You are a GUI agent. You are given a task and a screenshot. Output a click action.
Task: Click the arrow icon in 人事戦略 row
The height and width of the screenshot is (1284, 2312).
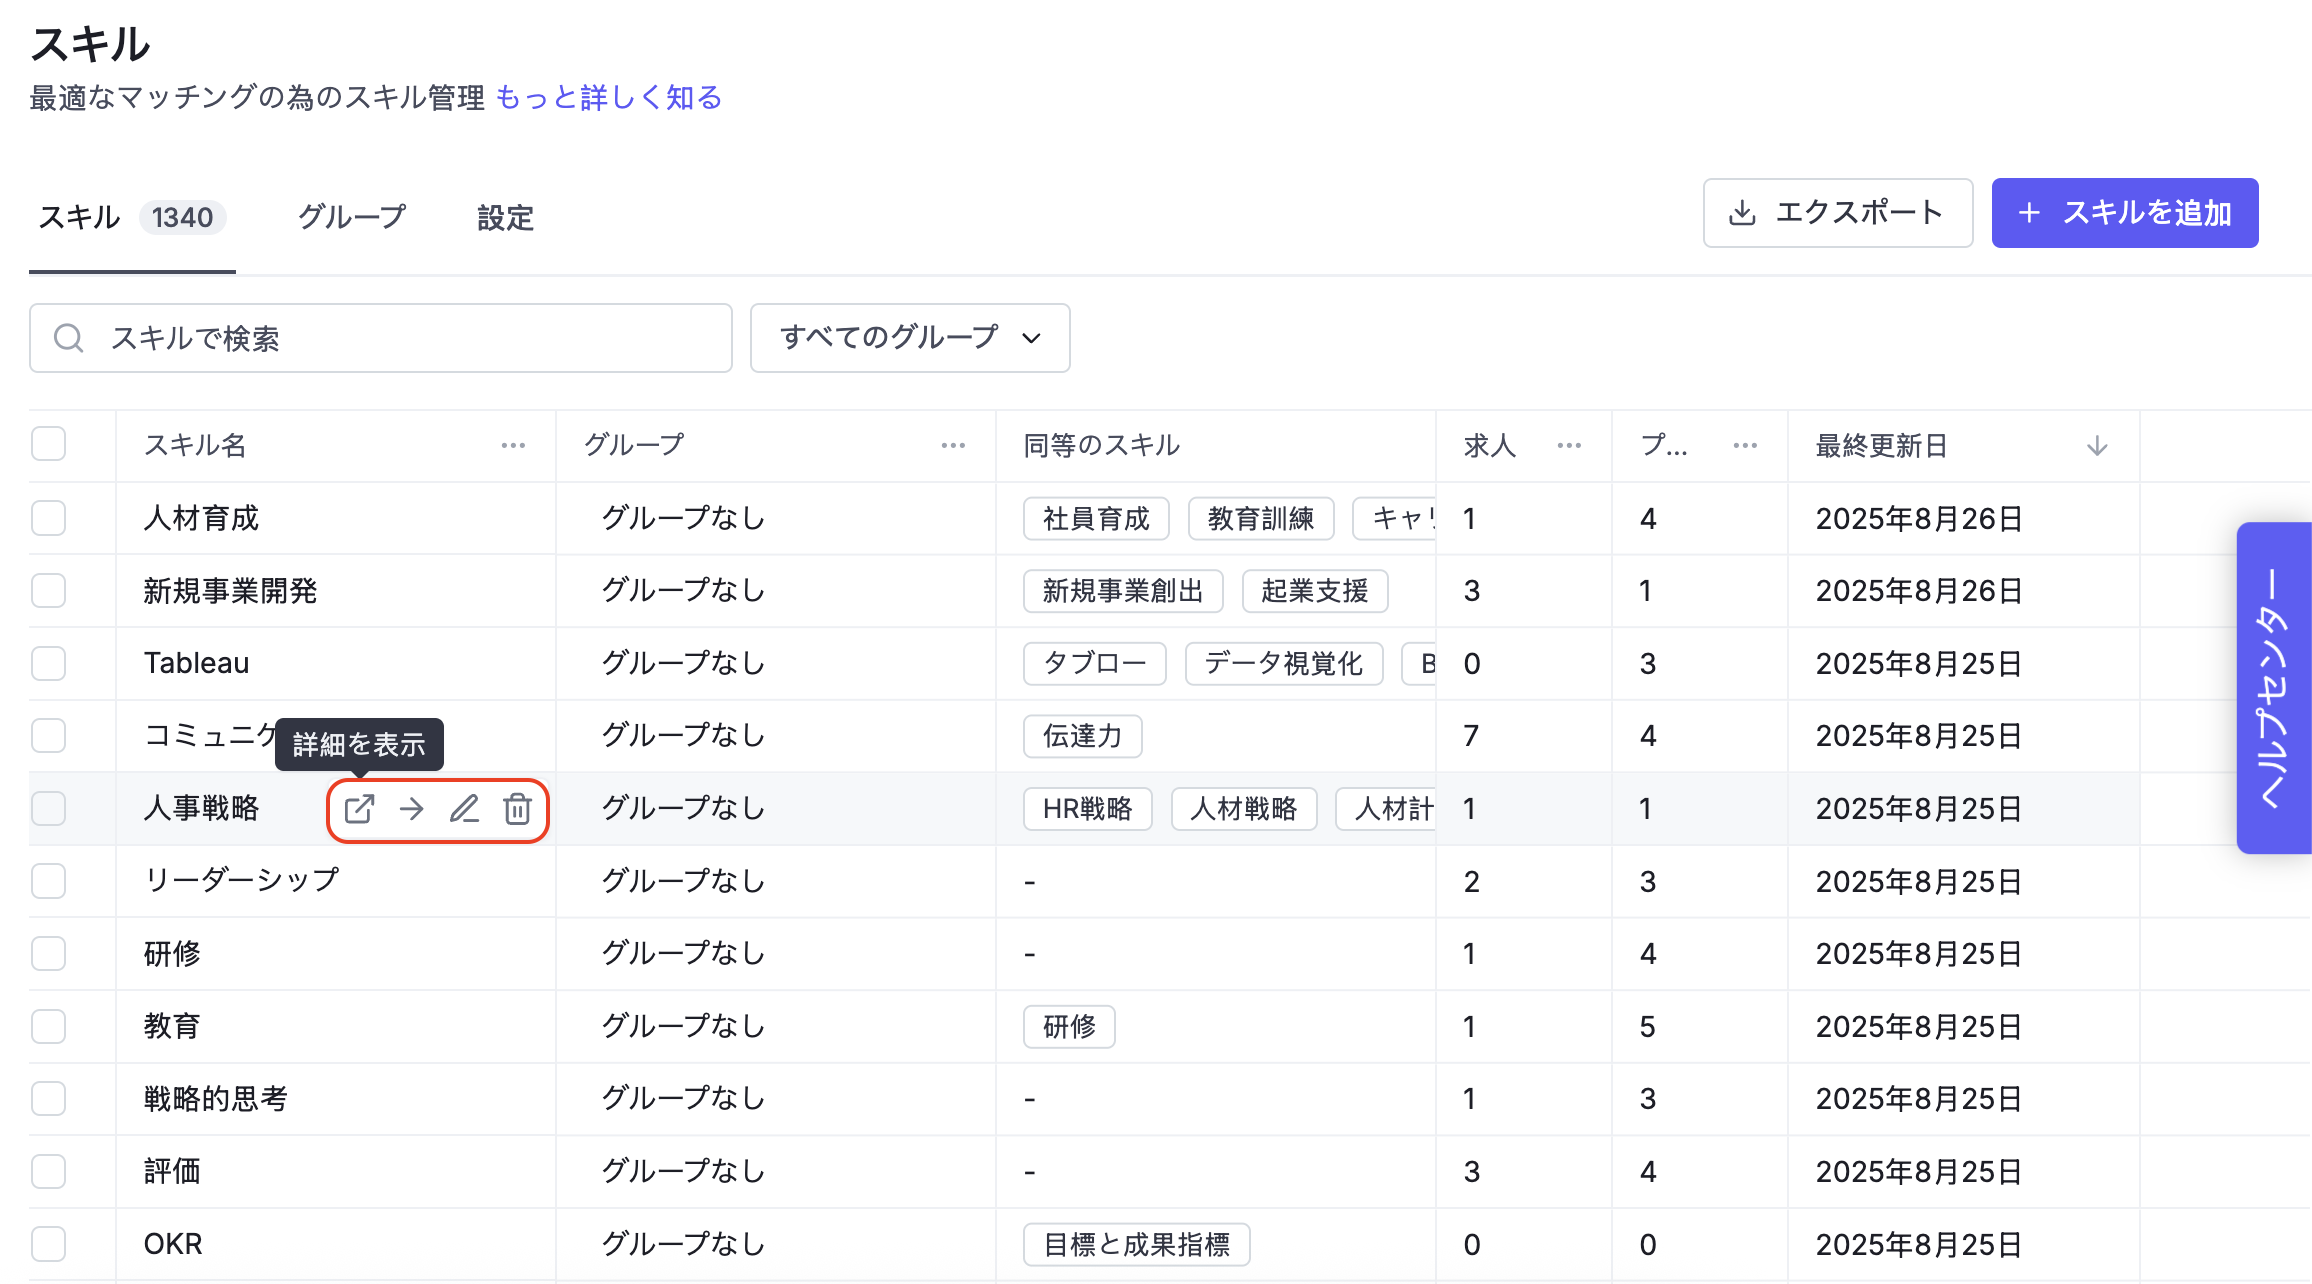point(411,809)
